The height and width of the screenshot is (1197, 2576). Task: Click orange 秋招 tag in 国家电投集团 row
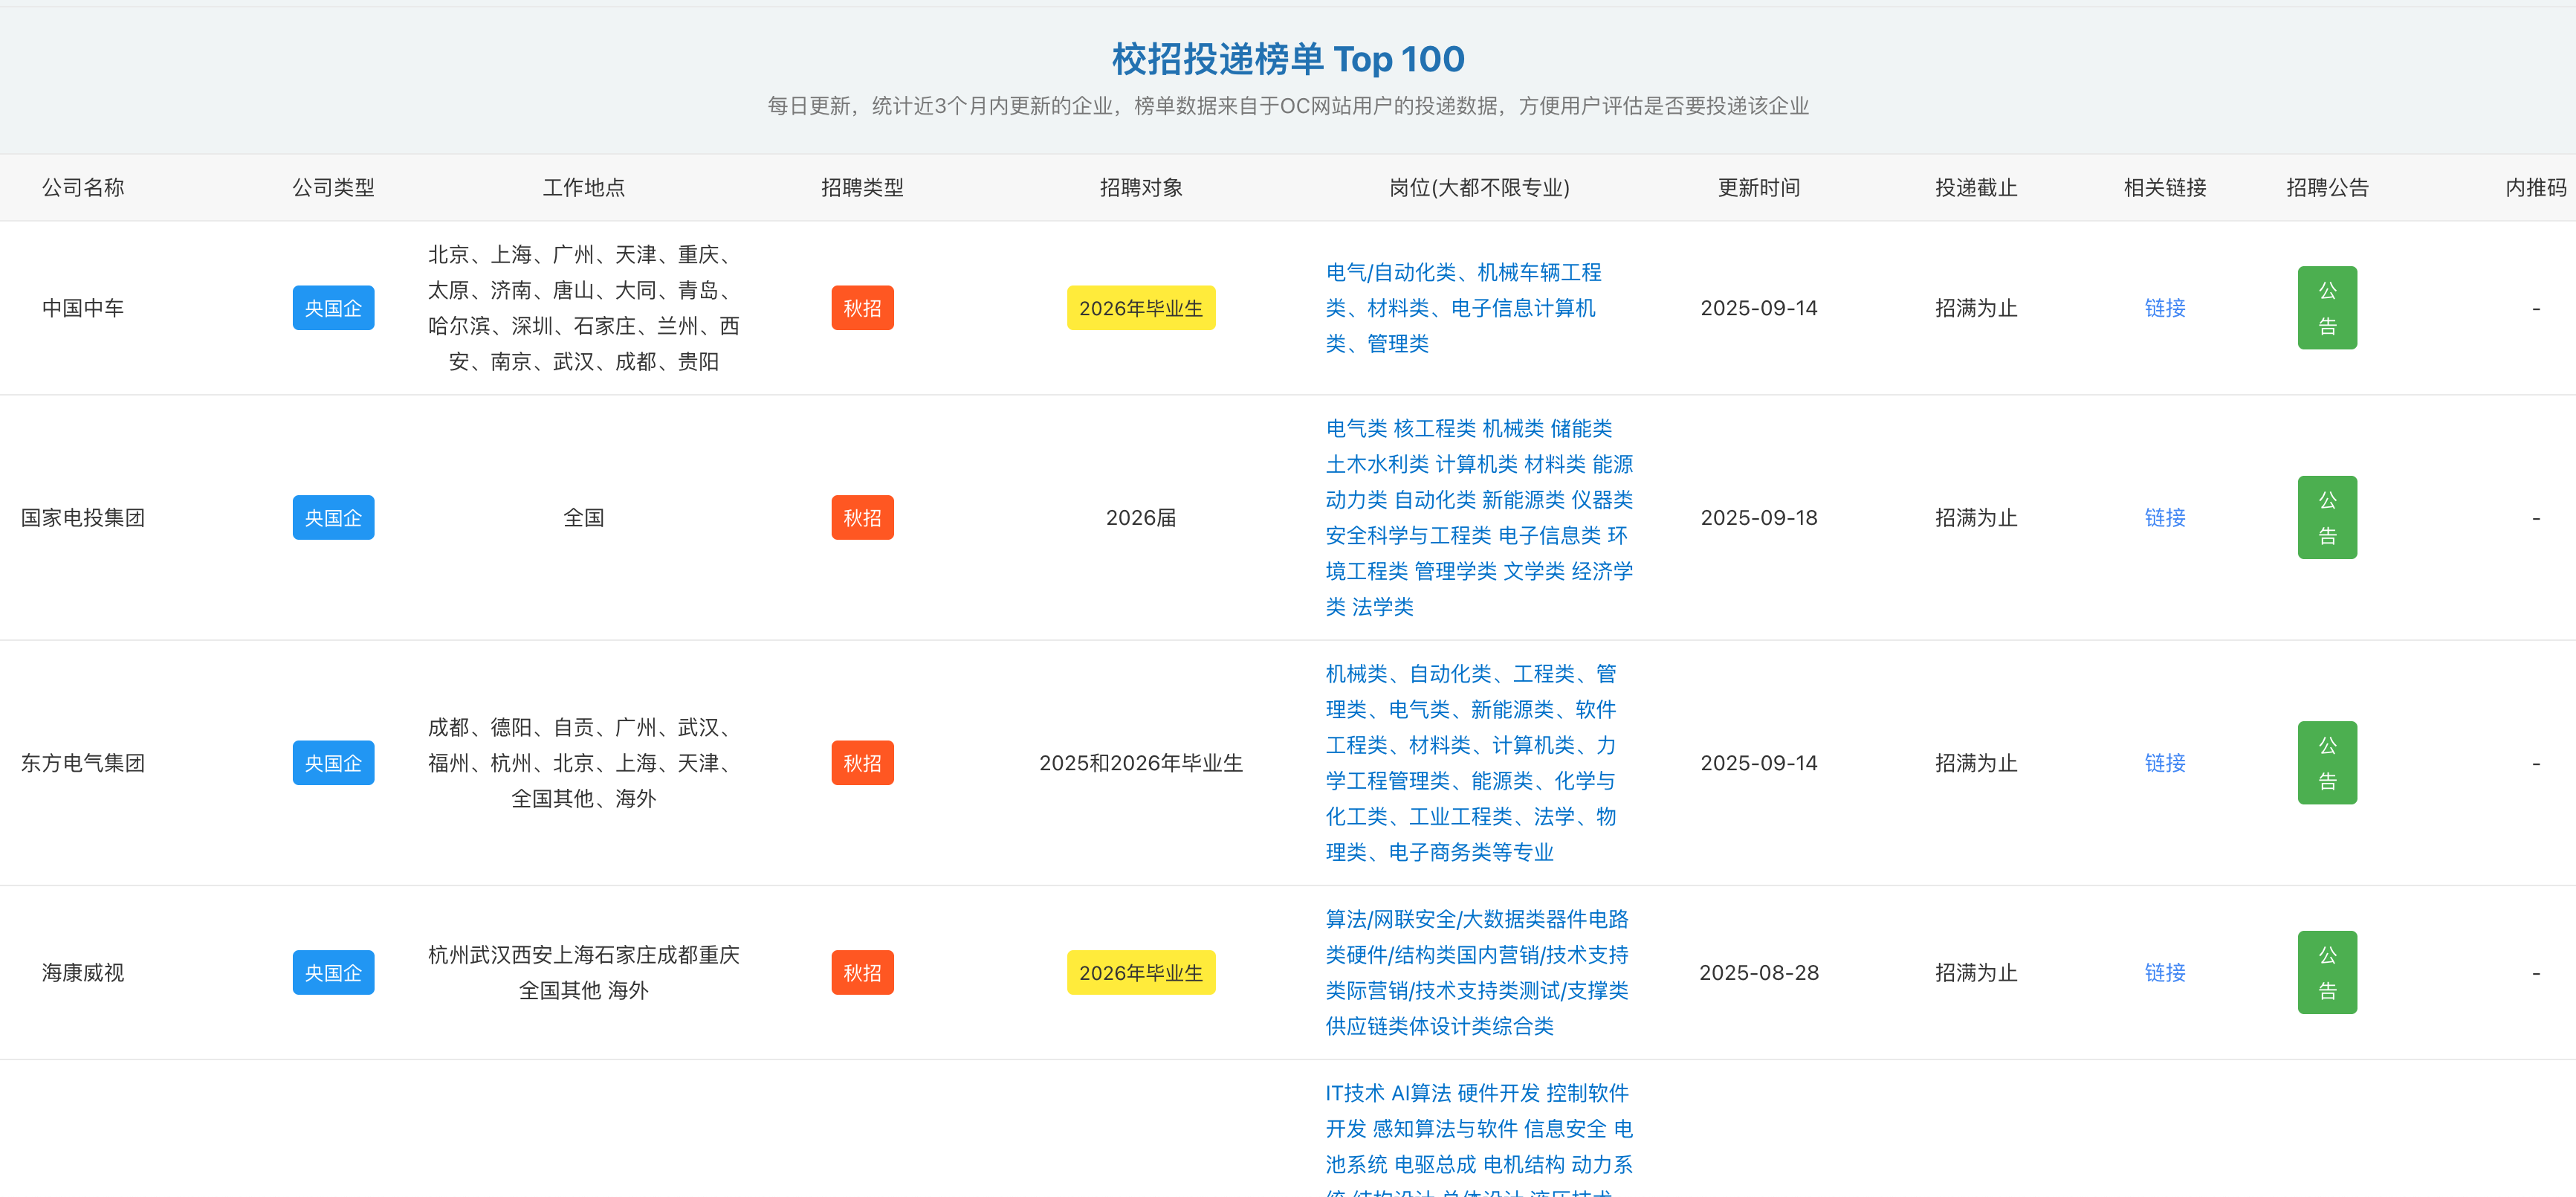click(x=862, y=518)
